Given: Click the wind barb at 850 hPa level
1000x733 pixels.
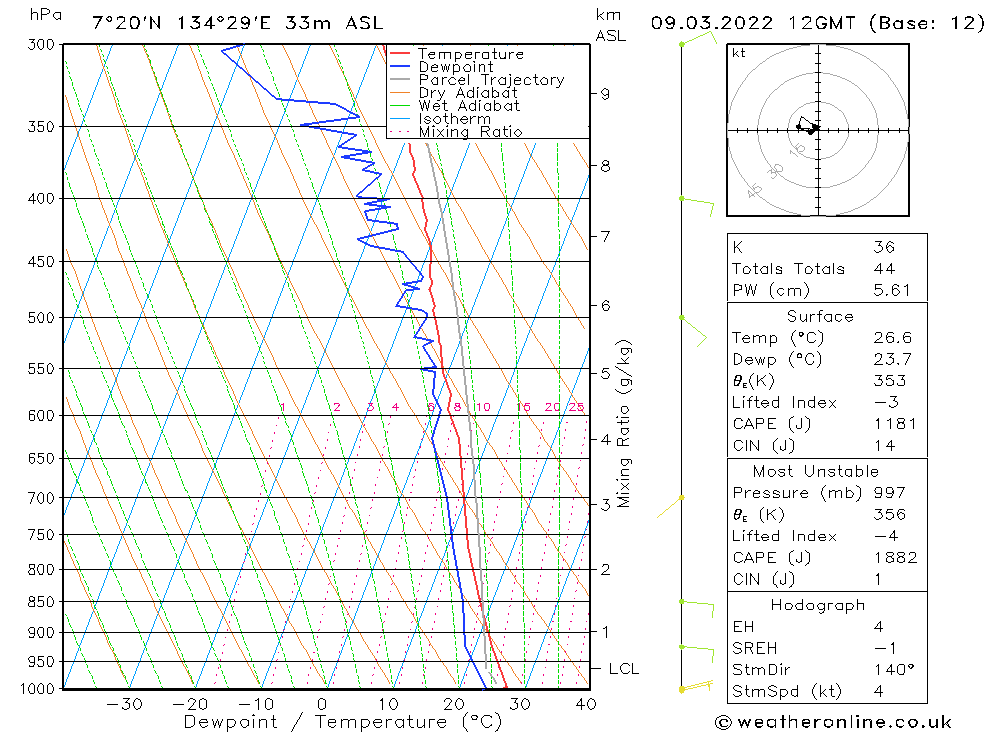Looking at the screenshot, I should pyautogui.click(x=696, y=609).
